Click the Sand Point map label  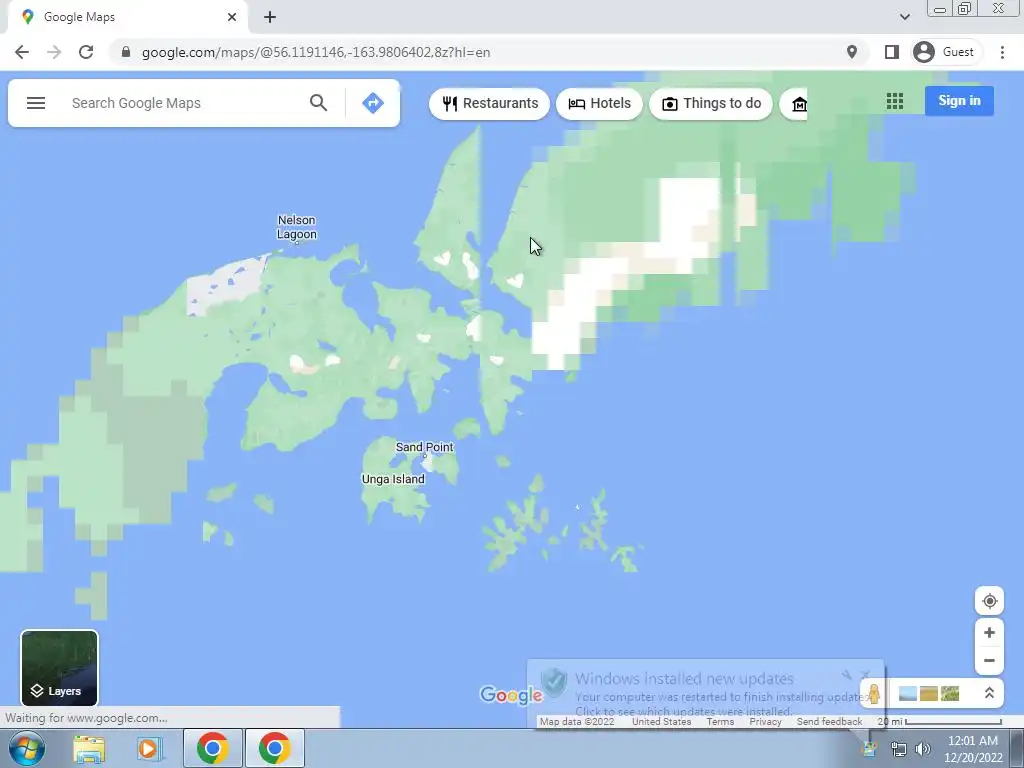pyautogui.click(x=424, y=447)
